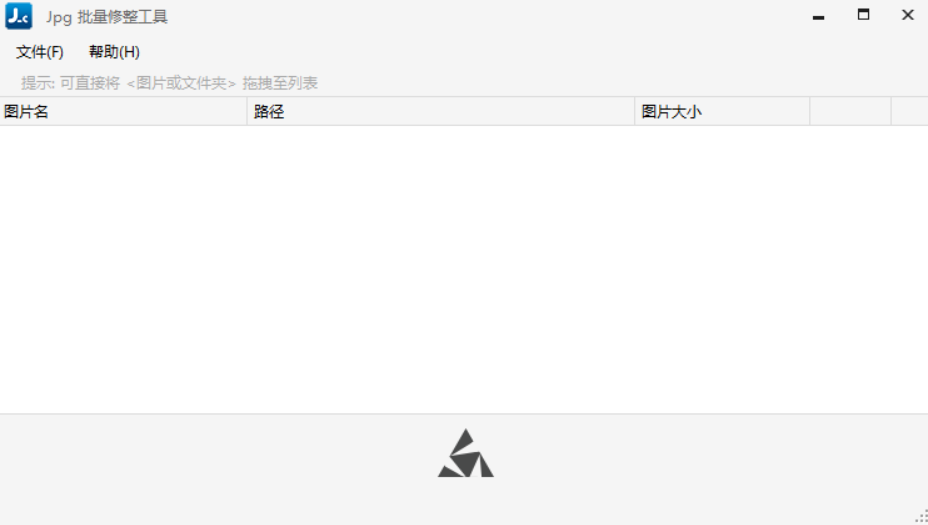The image size is (928, 525).
Task: Click the divider between 路径 and 图片大小 headers
Action: (x=634, y=111)
